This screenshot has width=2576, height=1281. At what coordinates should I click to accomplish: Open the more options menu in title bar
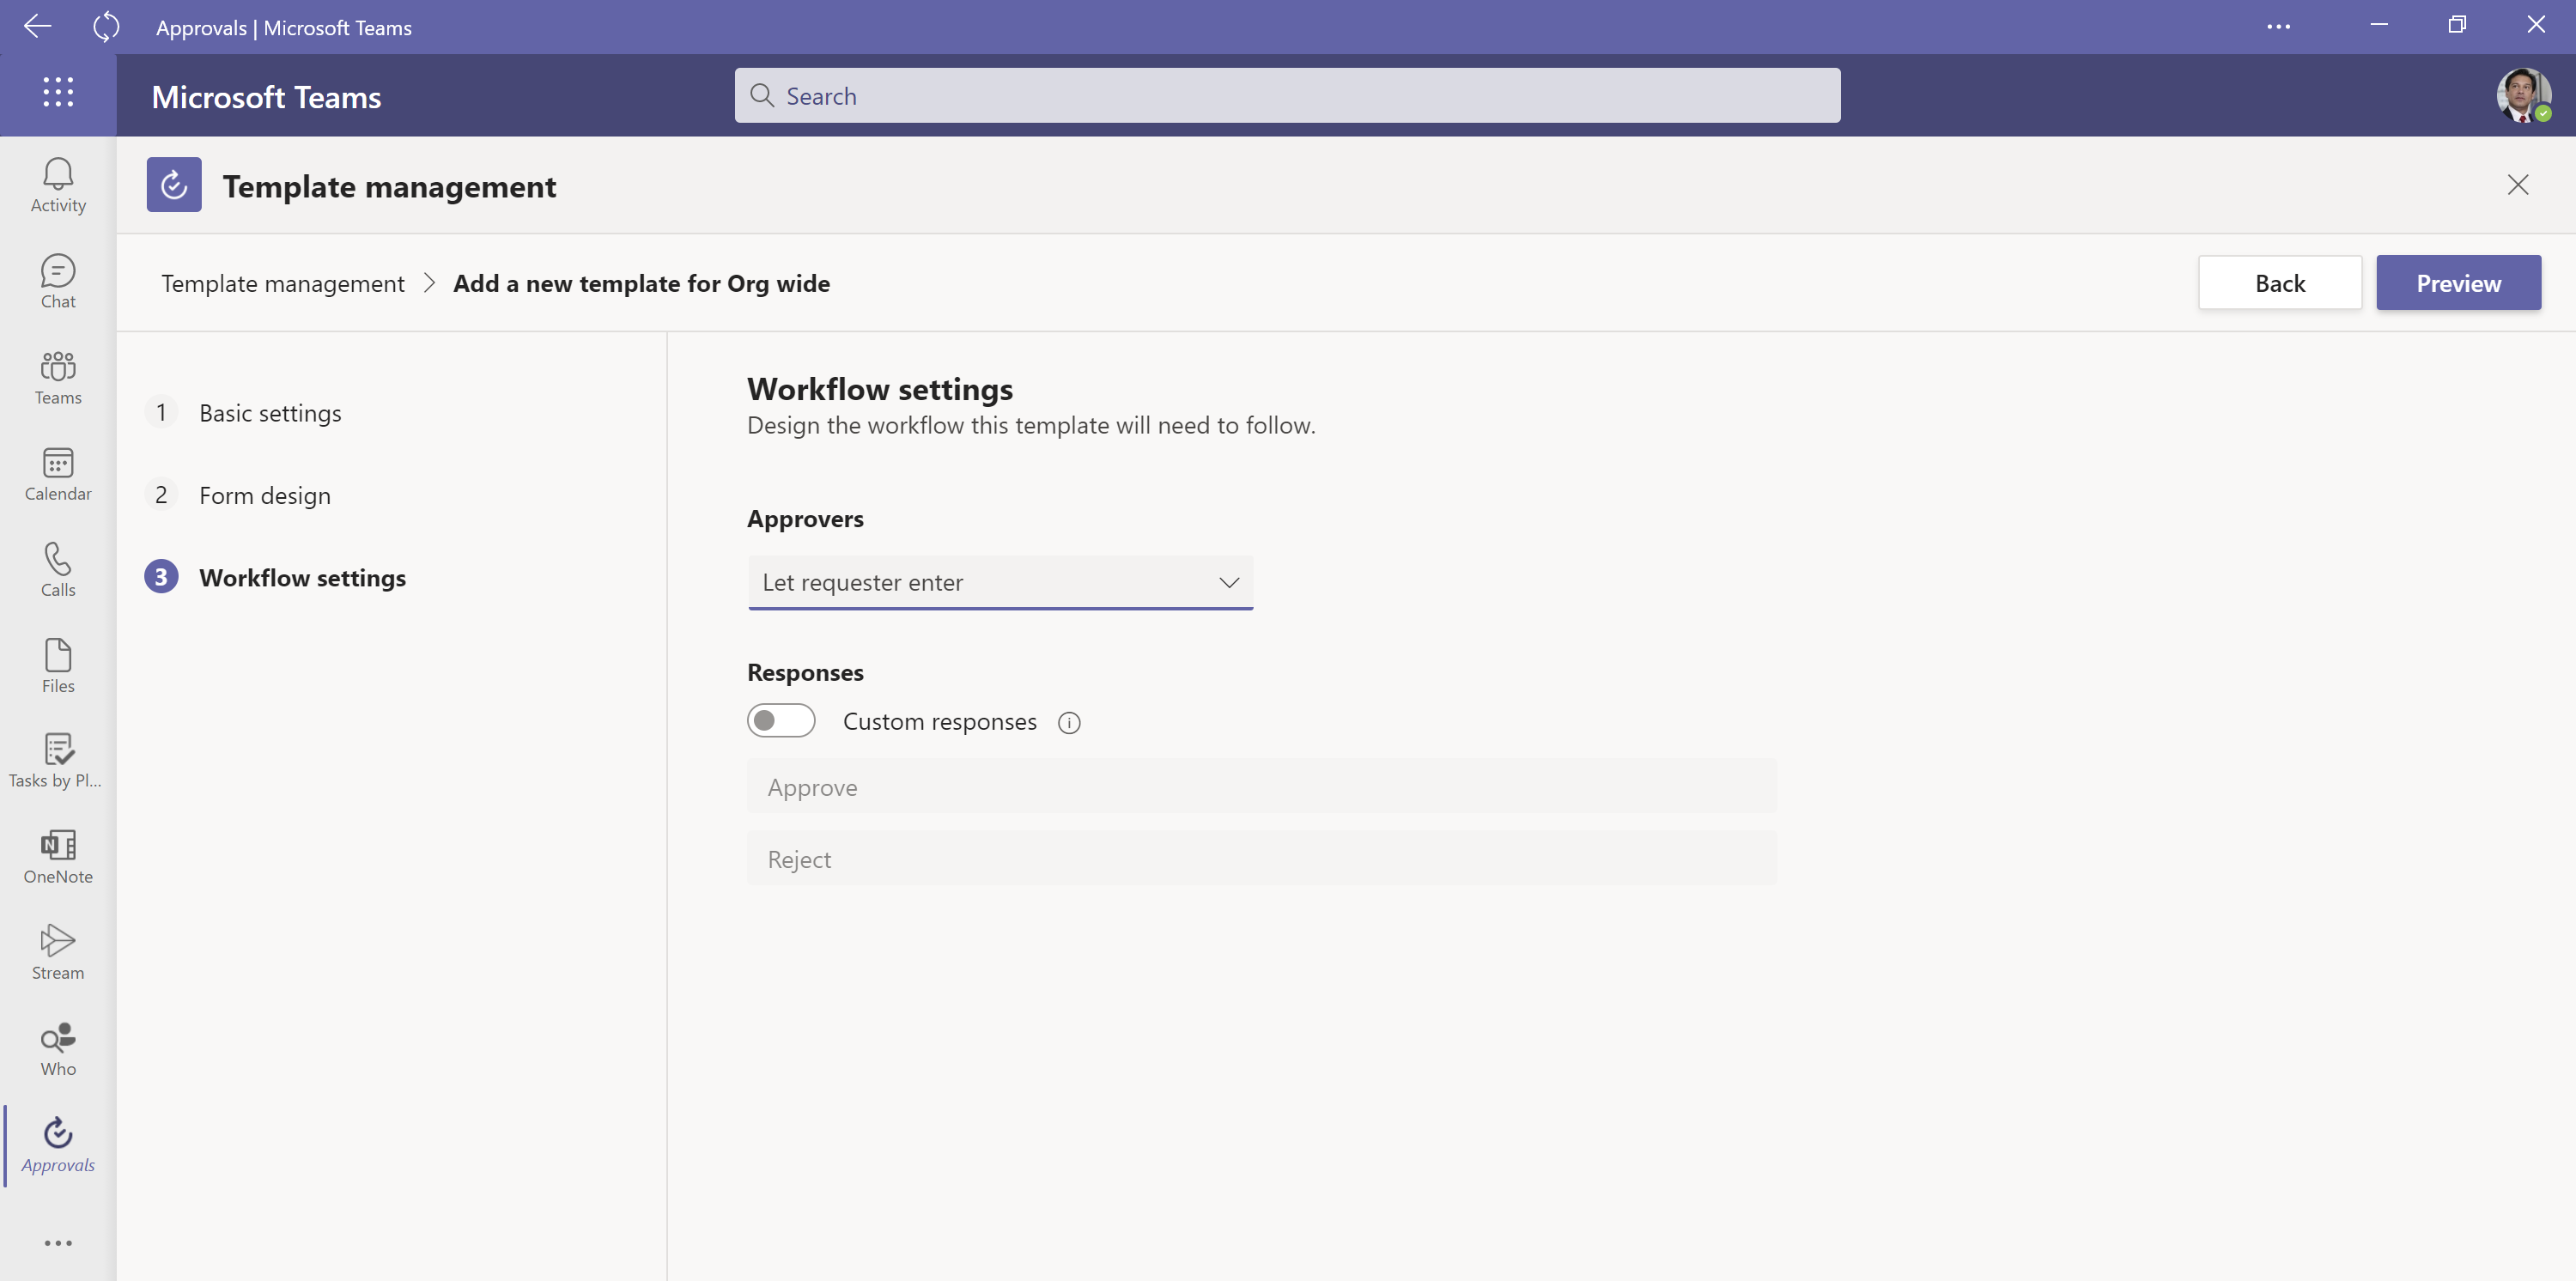[x=2281, y=27]
